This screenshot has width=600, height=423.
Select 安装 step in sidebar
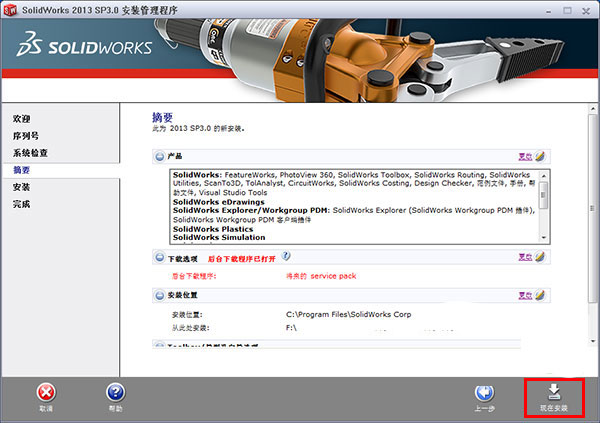coord(21,187)
